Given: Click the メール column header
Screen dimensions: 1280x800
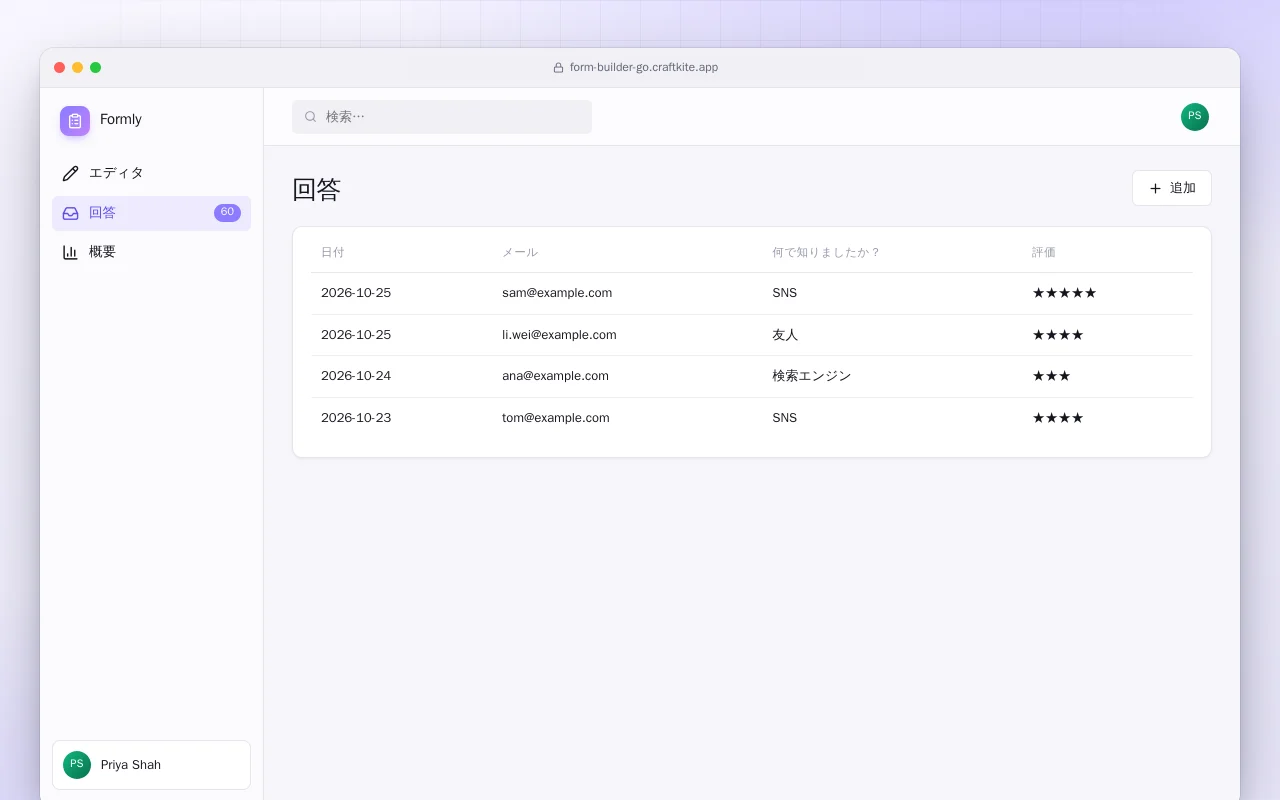Looking at the screenshot, I should (520, 253).
